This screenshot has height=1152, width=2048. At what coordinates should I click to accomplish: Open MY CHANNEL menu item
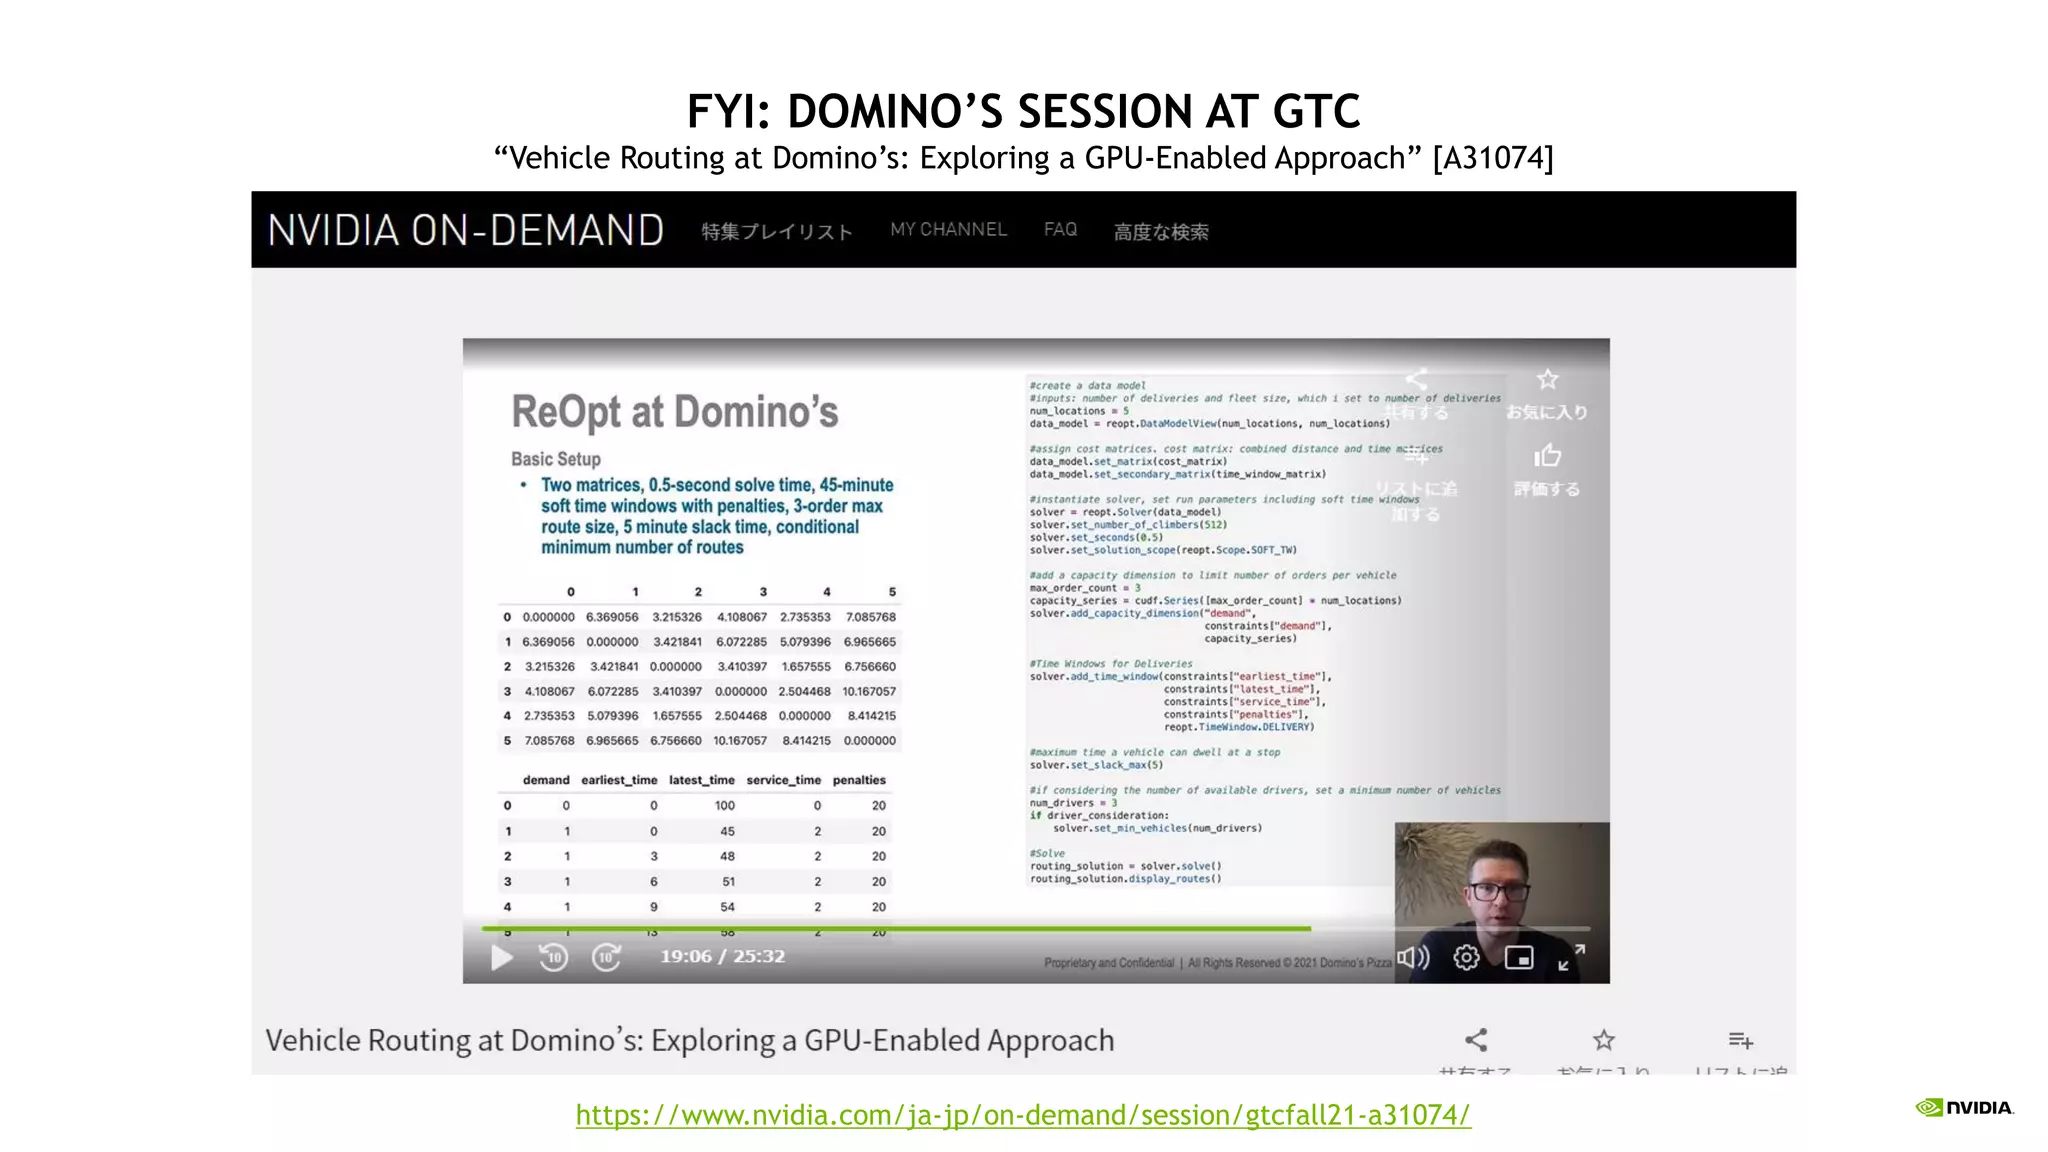click(x=948, y=230)
